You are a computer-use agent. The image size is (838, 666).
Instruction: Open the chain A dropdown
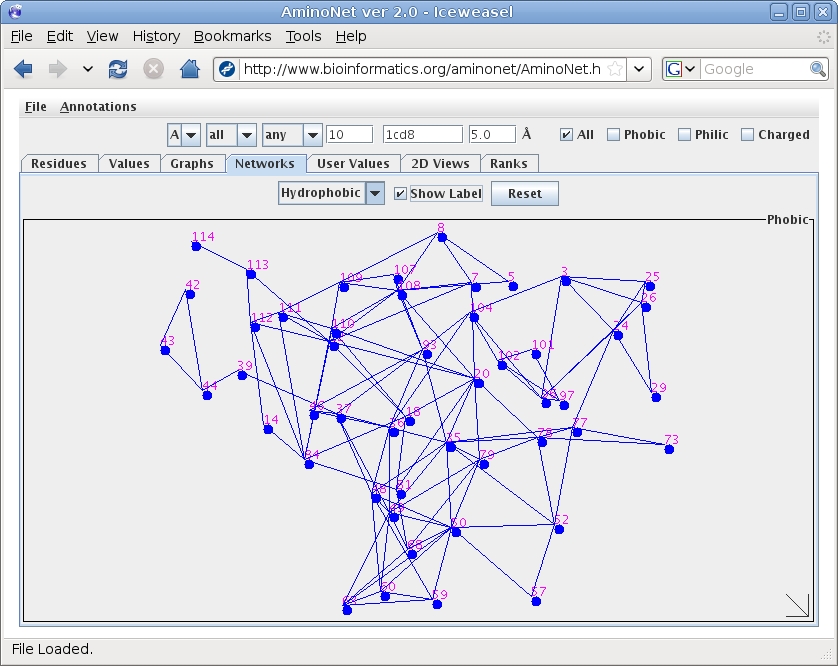coord(184,135)
